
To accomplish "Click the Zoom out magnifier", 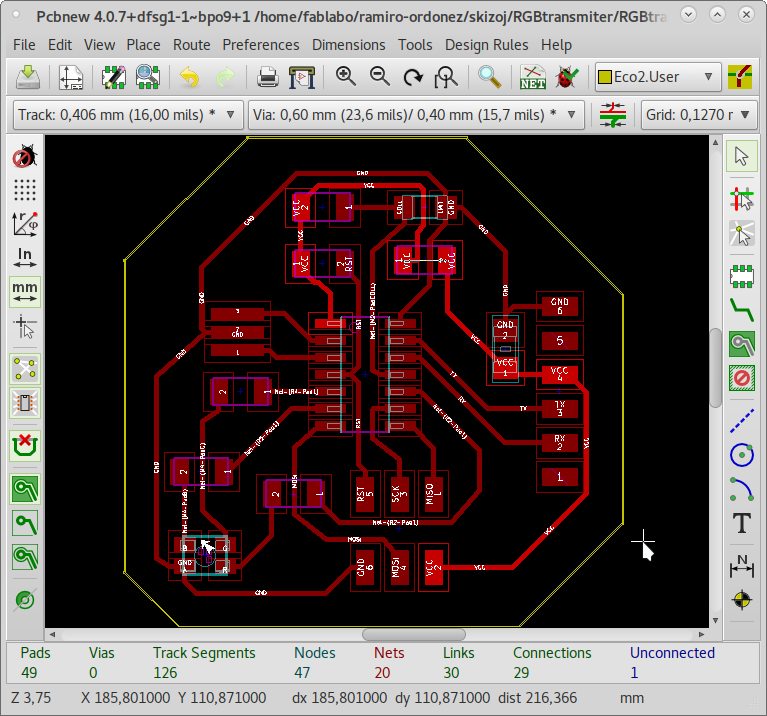I will [x=380, y=77].
